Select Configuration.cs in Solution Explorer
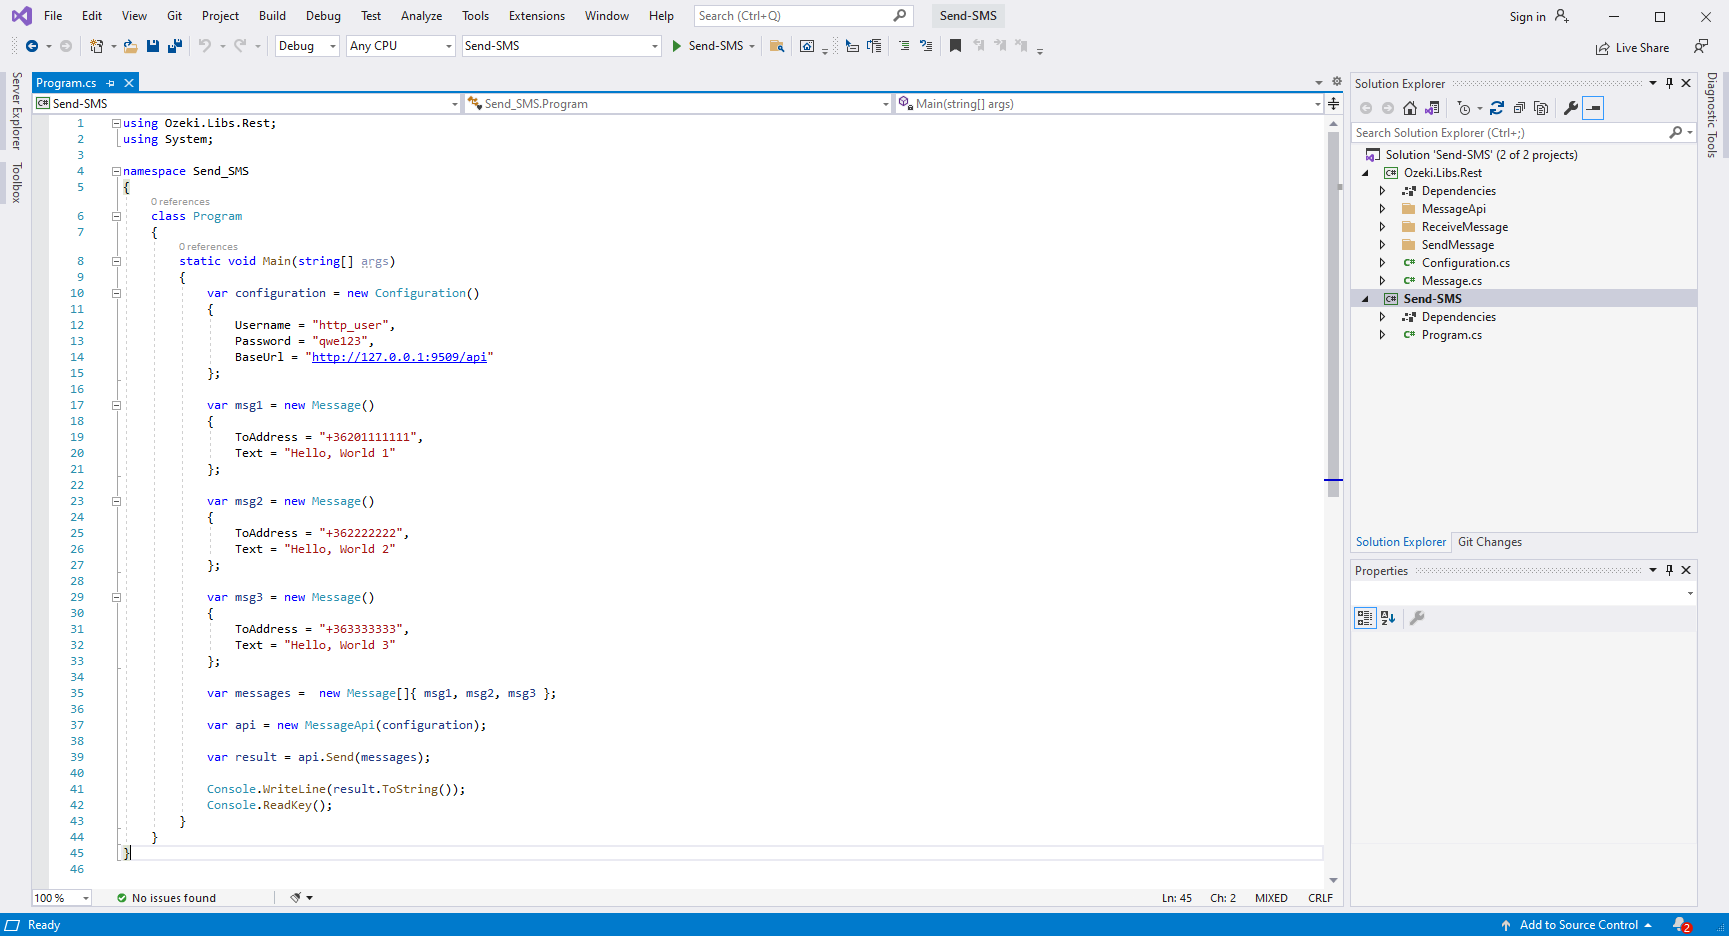This screenshot has width=1729, height=936. click(1465, 263)
